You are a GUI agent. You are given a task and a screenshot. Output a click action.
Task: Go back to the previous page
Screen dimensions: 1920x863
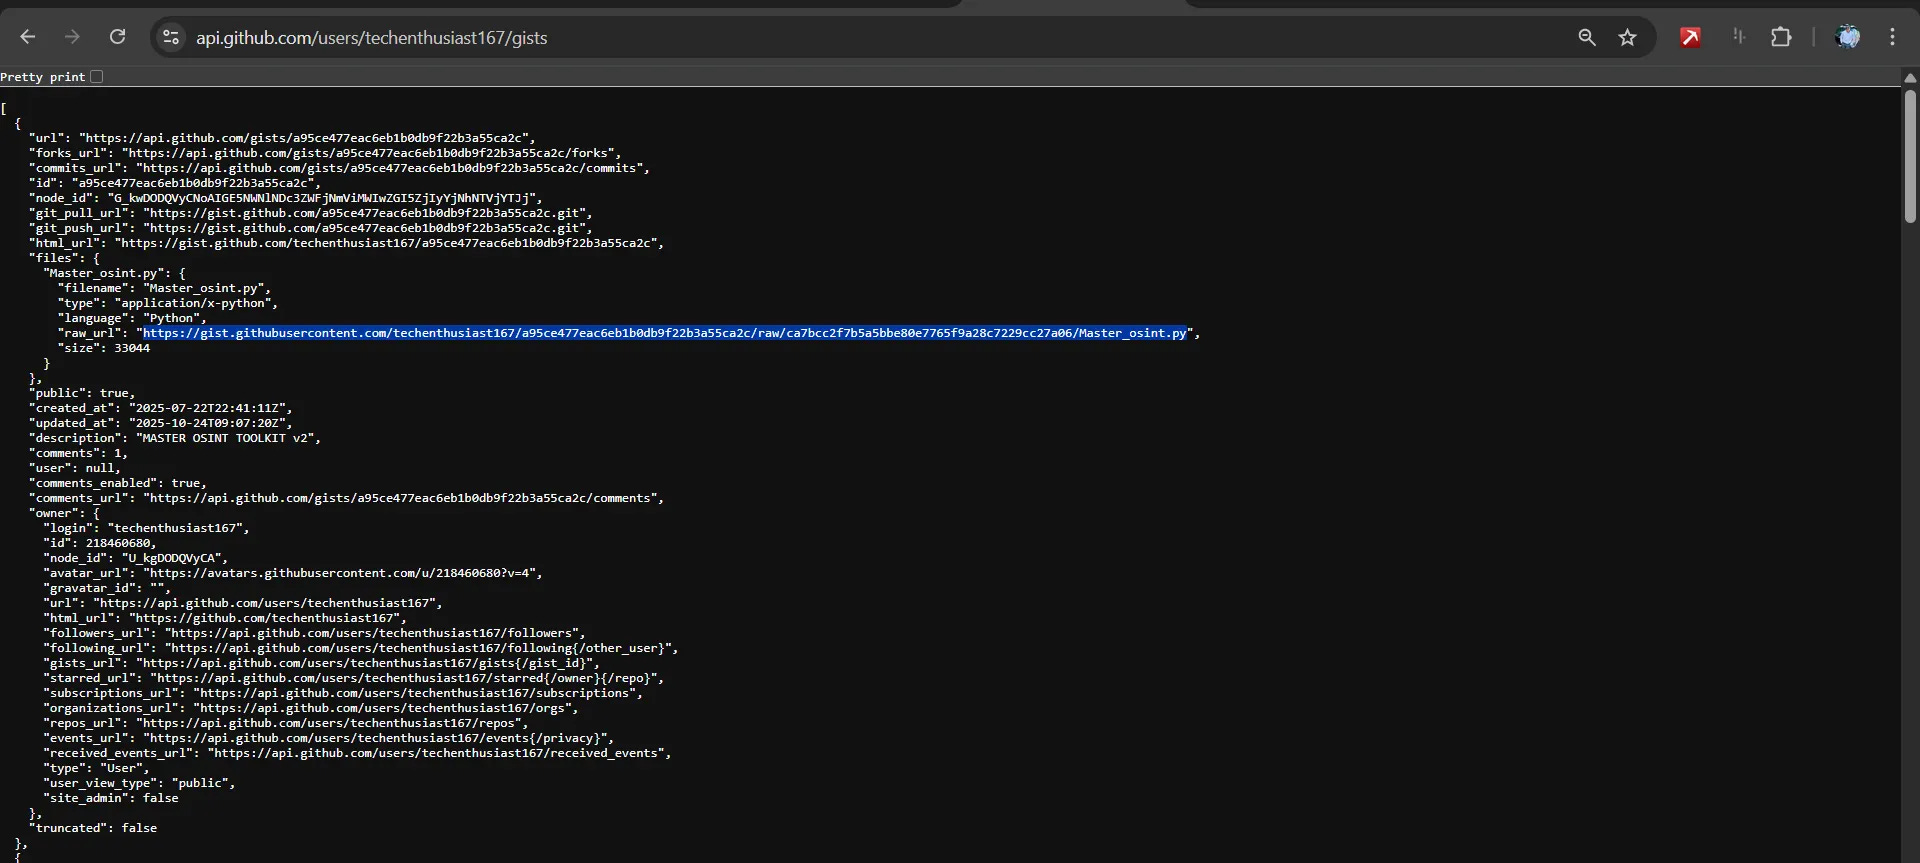click(28, 37)
